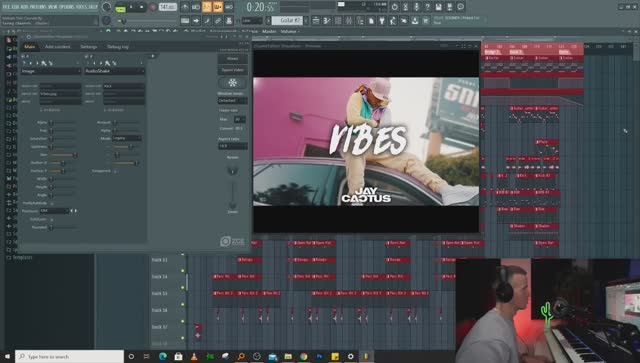This screenshot has height=363, width=640.
Task: Open the Line snap dropdown
Action: (252, 20)
